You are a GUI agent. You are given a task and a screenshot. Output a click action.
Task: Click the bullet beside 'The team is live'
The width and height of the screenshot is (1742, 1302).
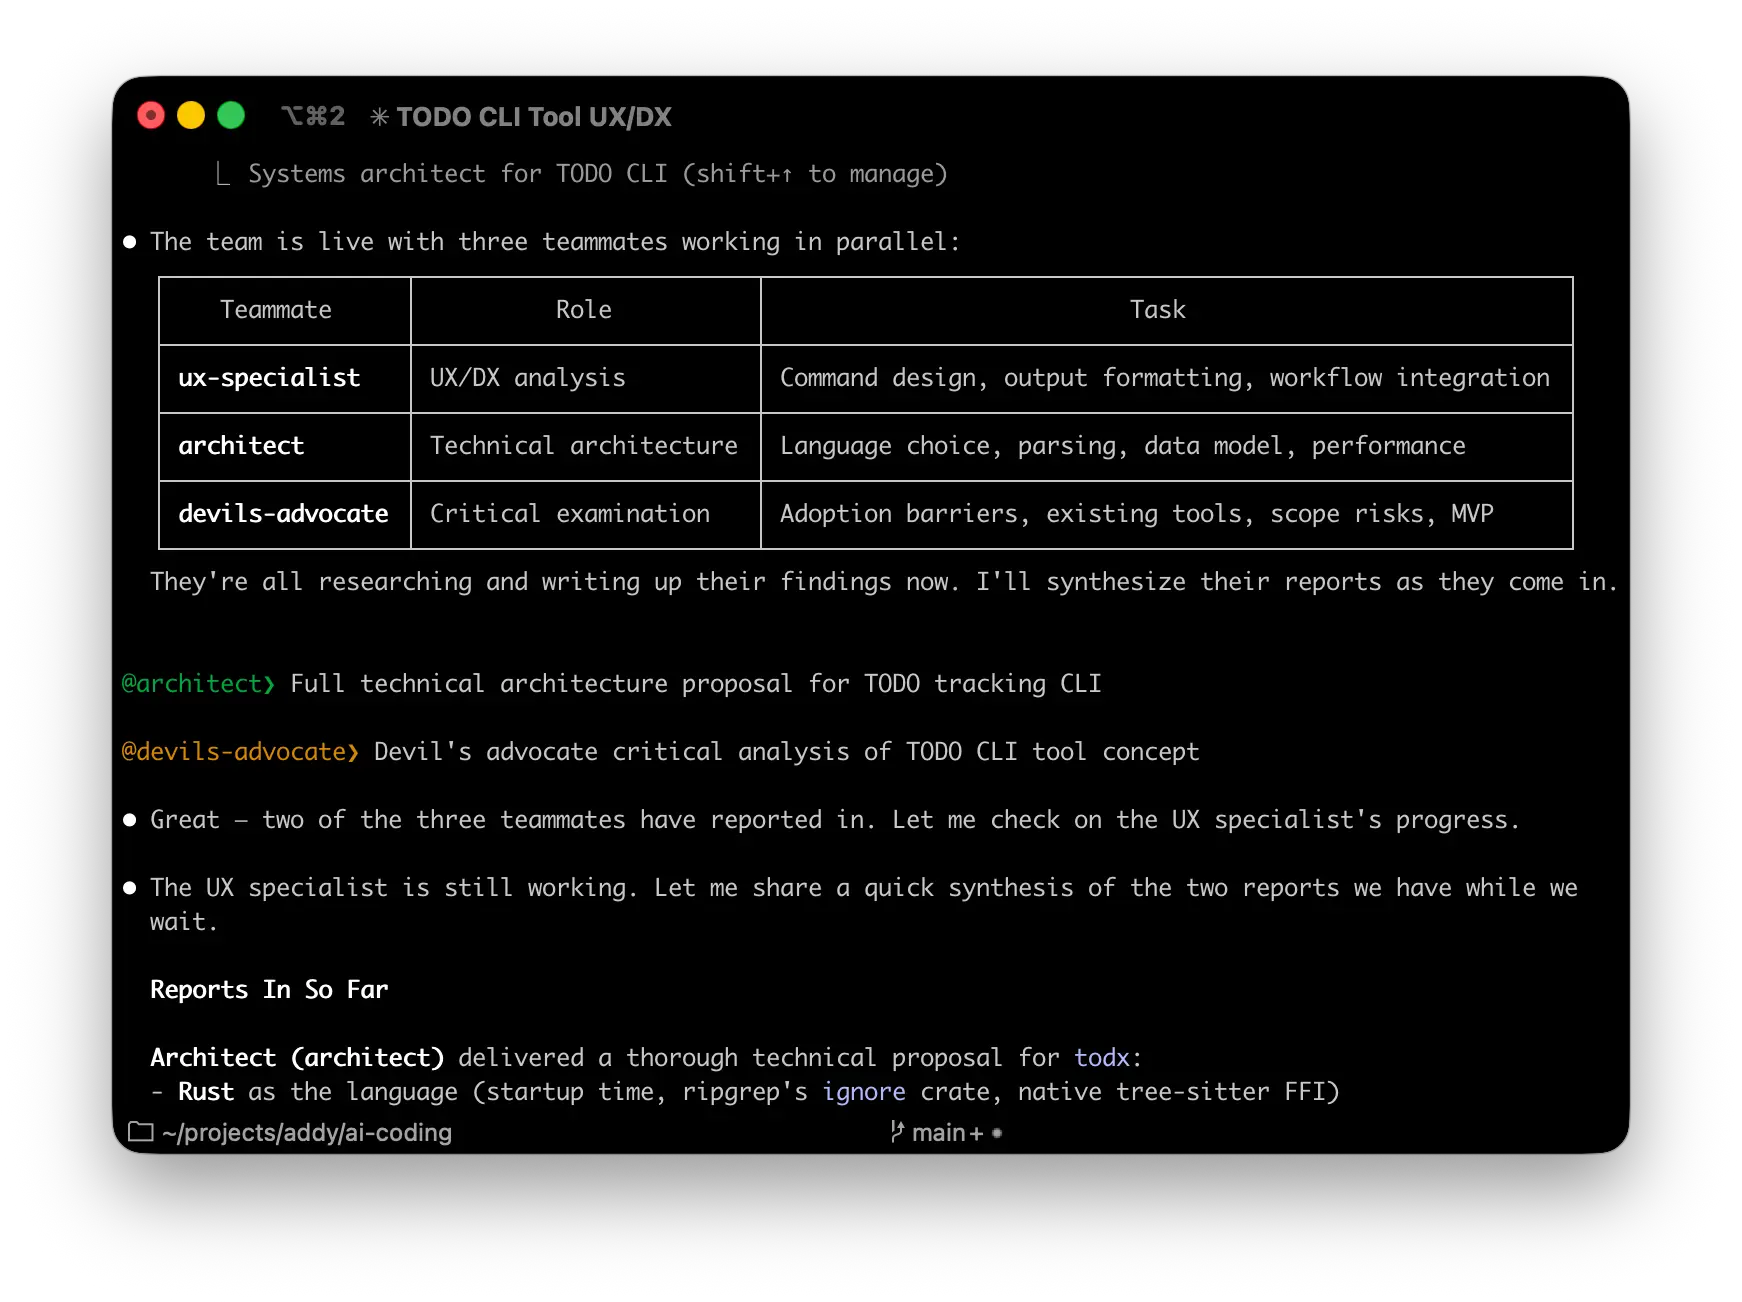click(130, 241)
